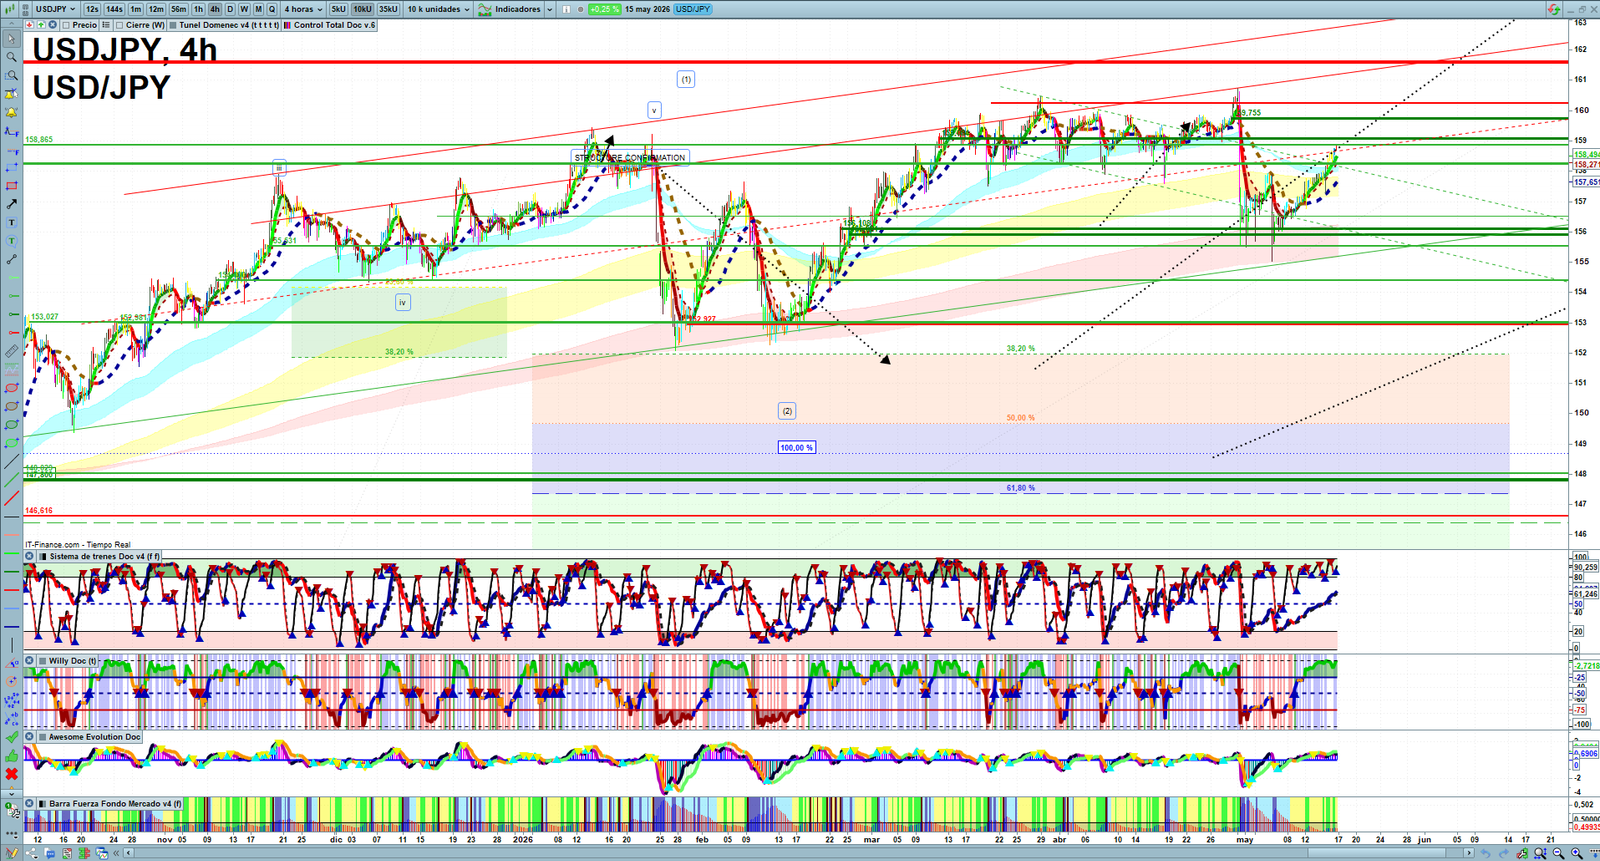Select the red ellipse drawing tool

[x=11, y=388]
